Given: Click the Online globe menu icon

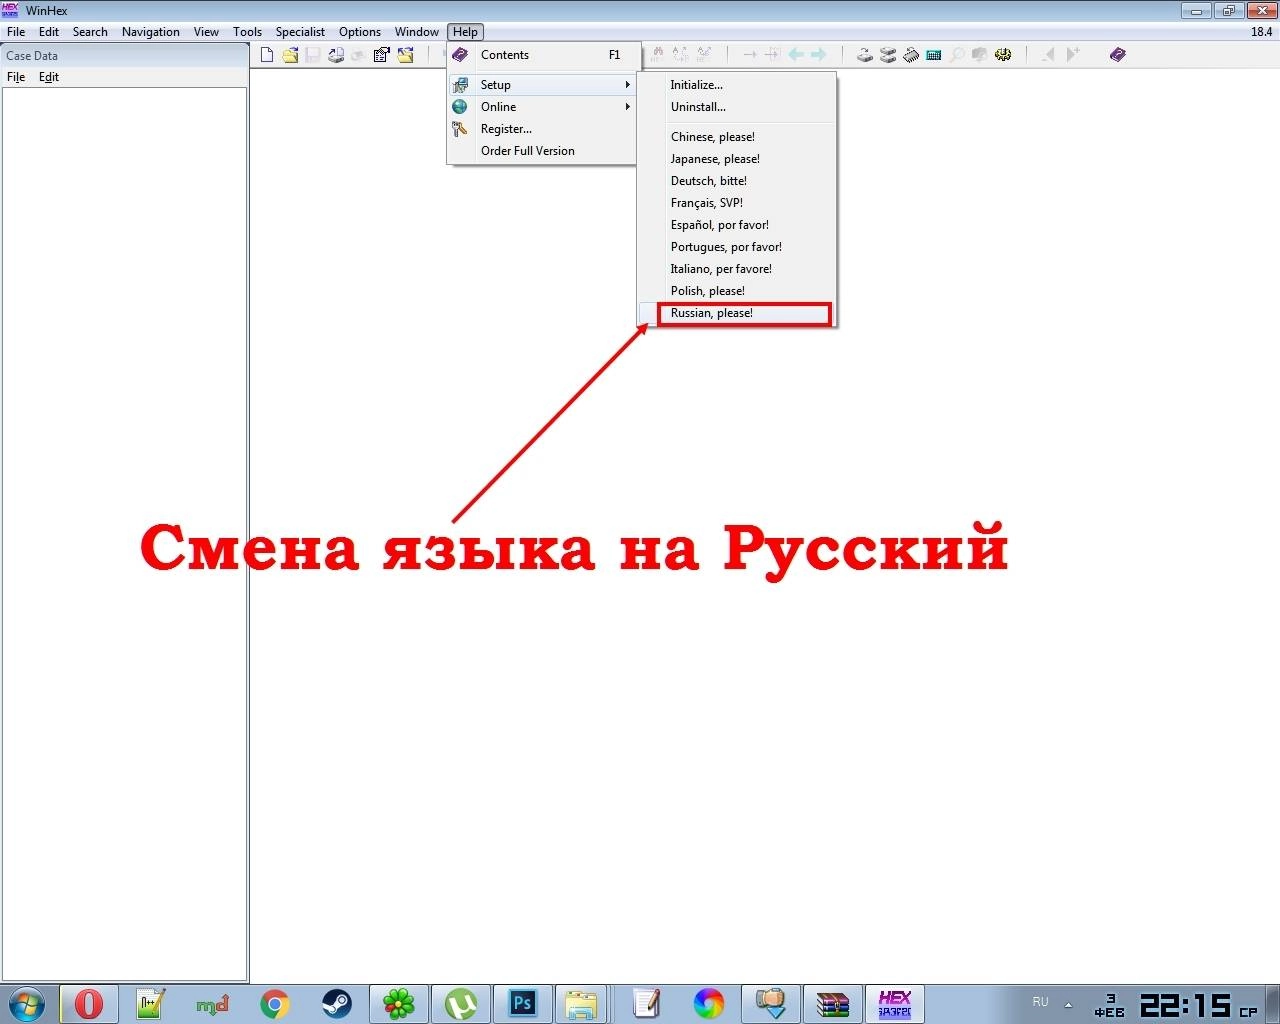Looking at the screenshot, I should tap(460, 107).
